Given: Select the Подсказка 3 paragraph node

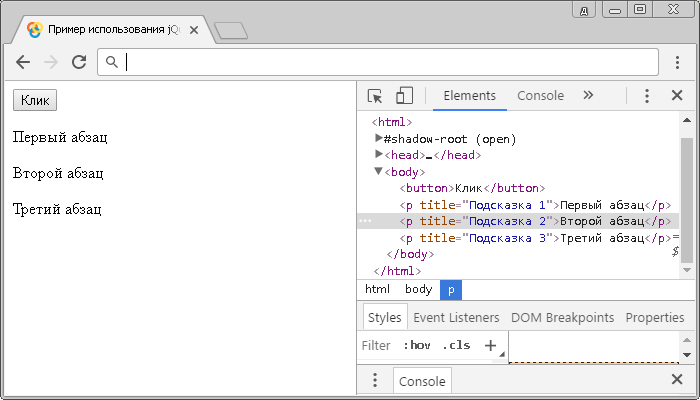Looking at the screenshot, I should [x=535, y=238].
